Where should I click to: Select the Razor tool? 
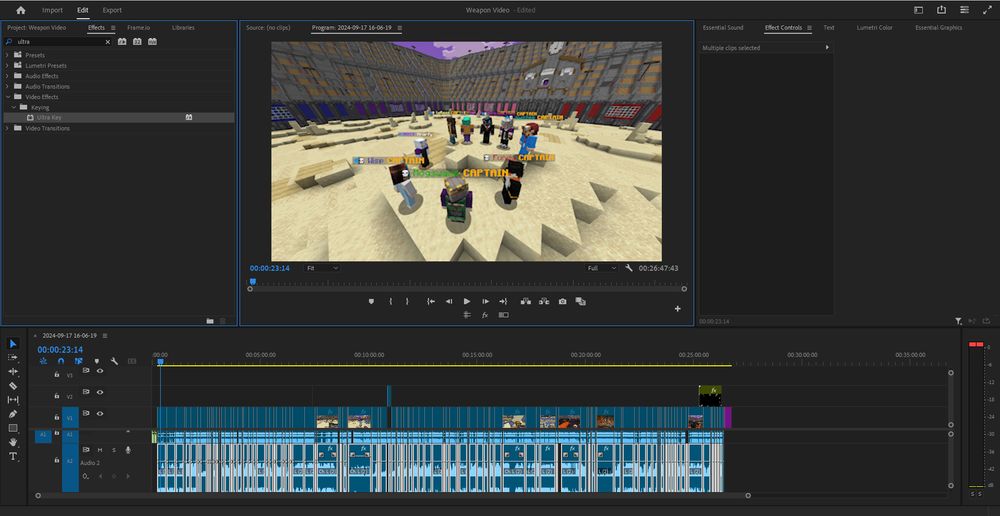[13, 386]
